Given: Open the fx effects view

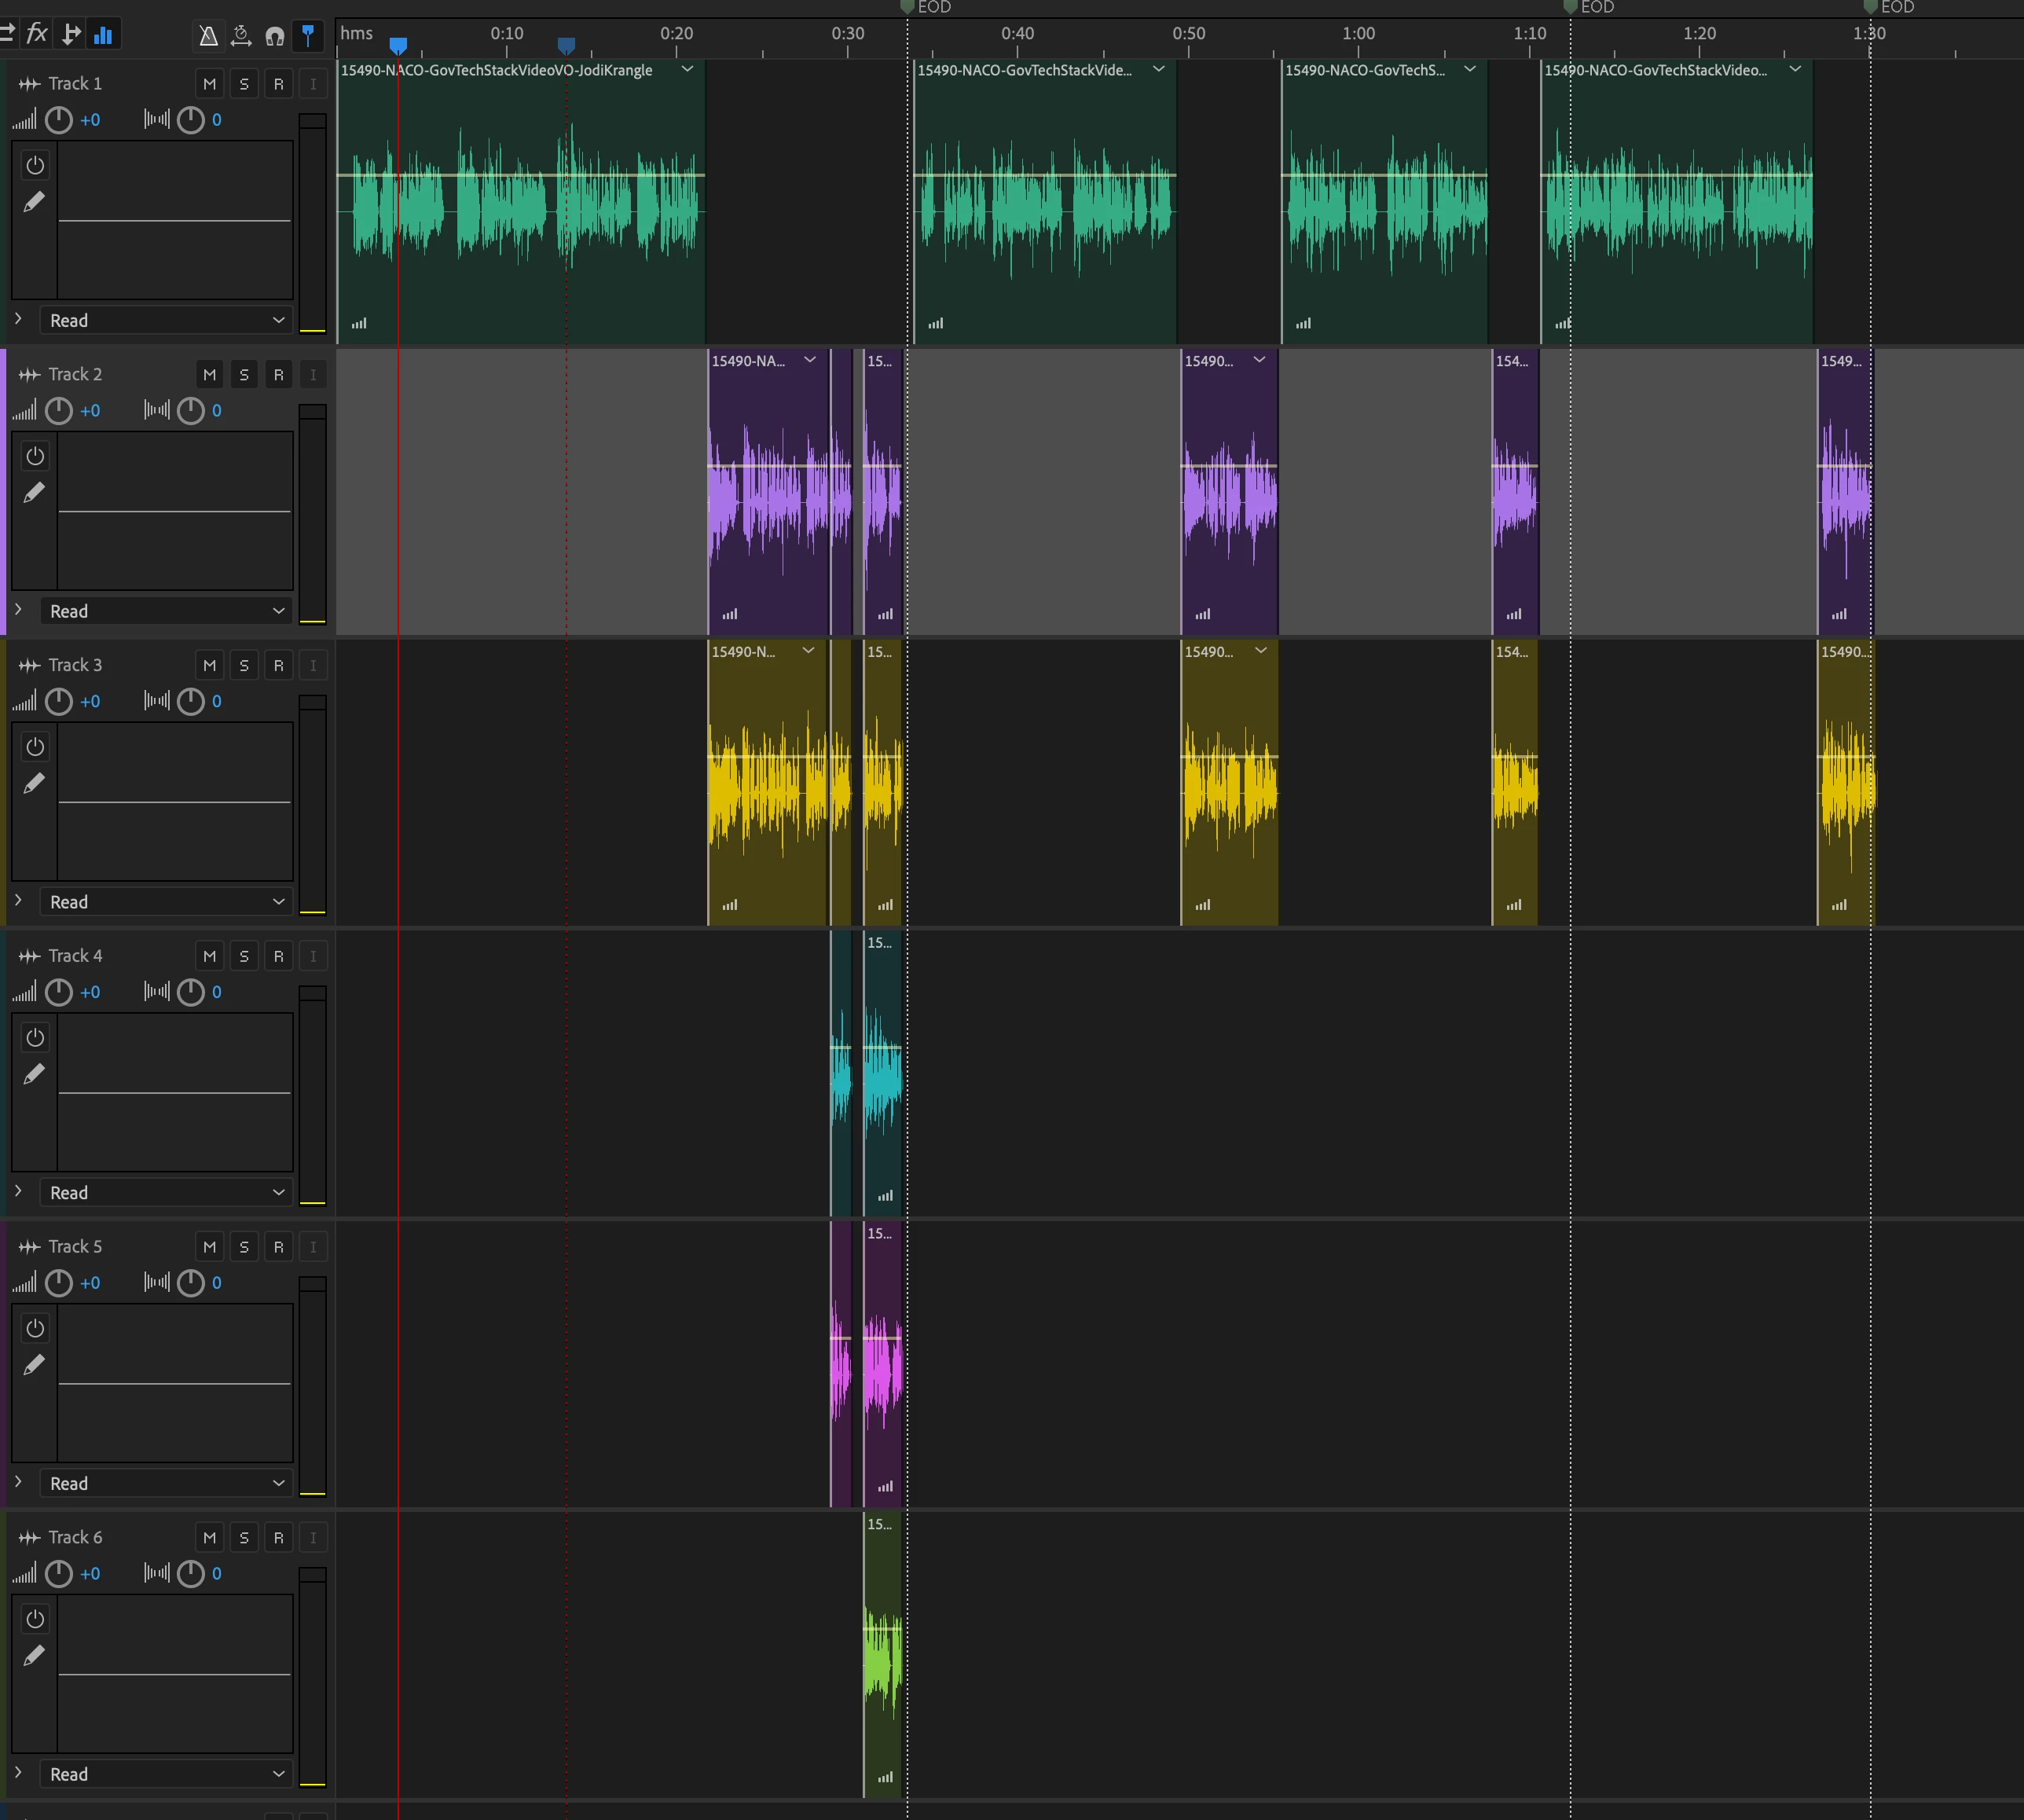Looking at the screenshot, I should pyautogui.click(x=37, y=35).
